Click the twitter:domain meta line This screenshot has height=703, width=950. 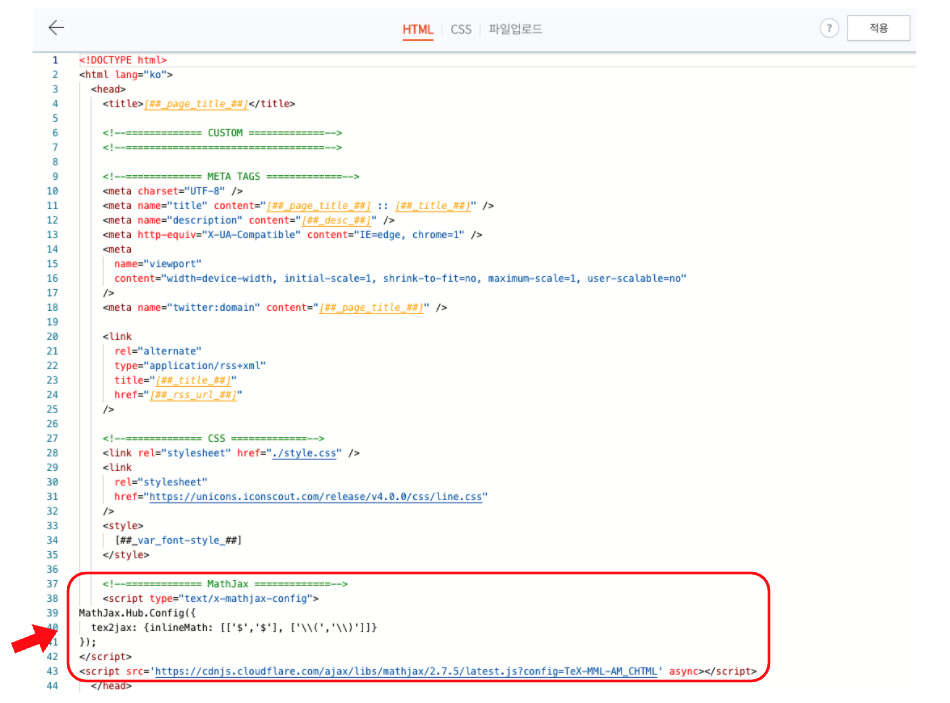point(275,307)
